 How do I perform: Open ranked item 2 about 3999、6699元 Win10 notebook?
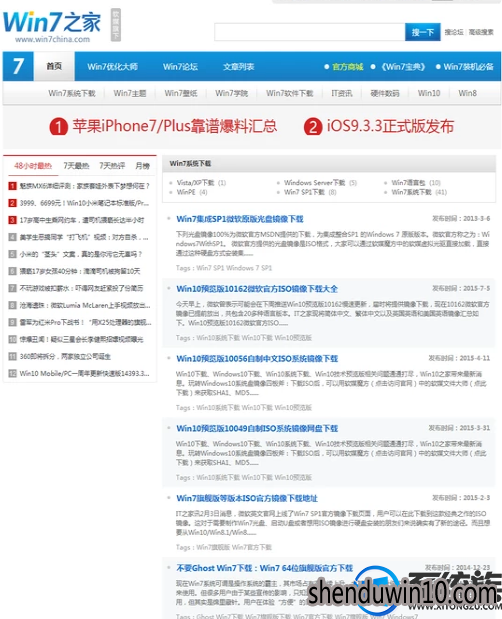pos(84,203)
